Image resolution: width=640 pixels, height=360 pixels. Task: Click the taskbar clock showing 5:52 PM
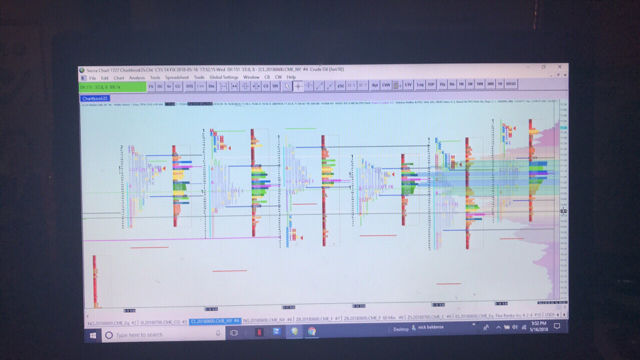pos(539,326)
